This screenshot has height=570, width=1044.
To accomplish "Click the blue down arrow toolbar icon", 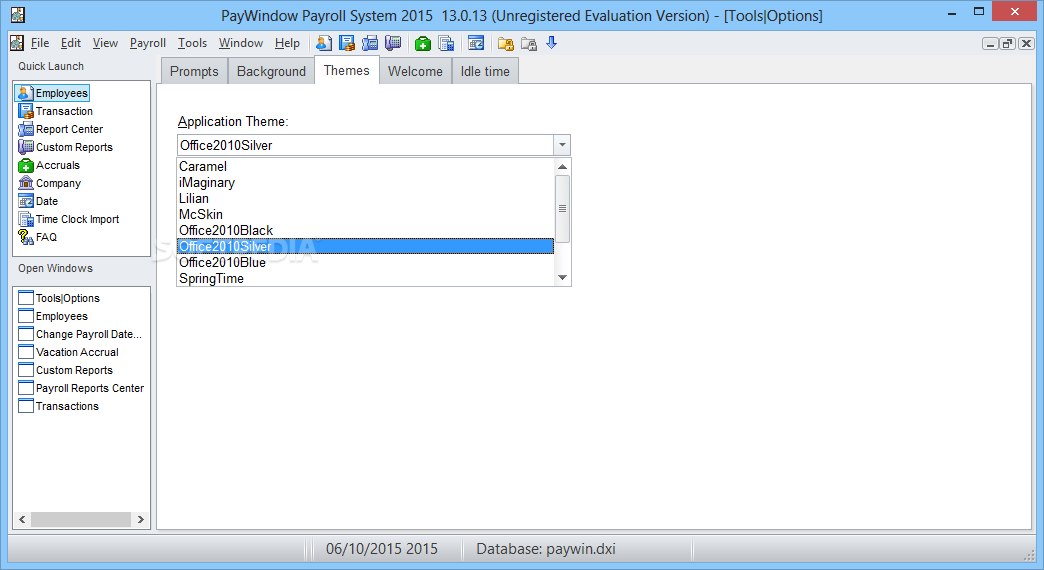I will click(551, 43).
